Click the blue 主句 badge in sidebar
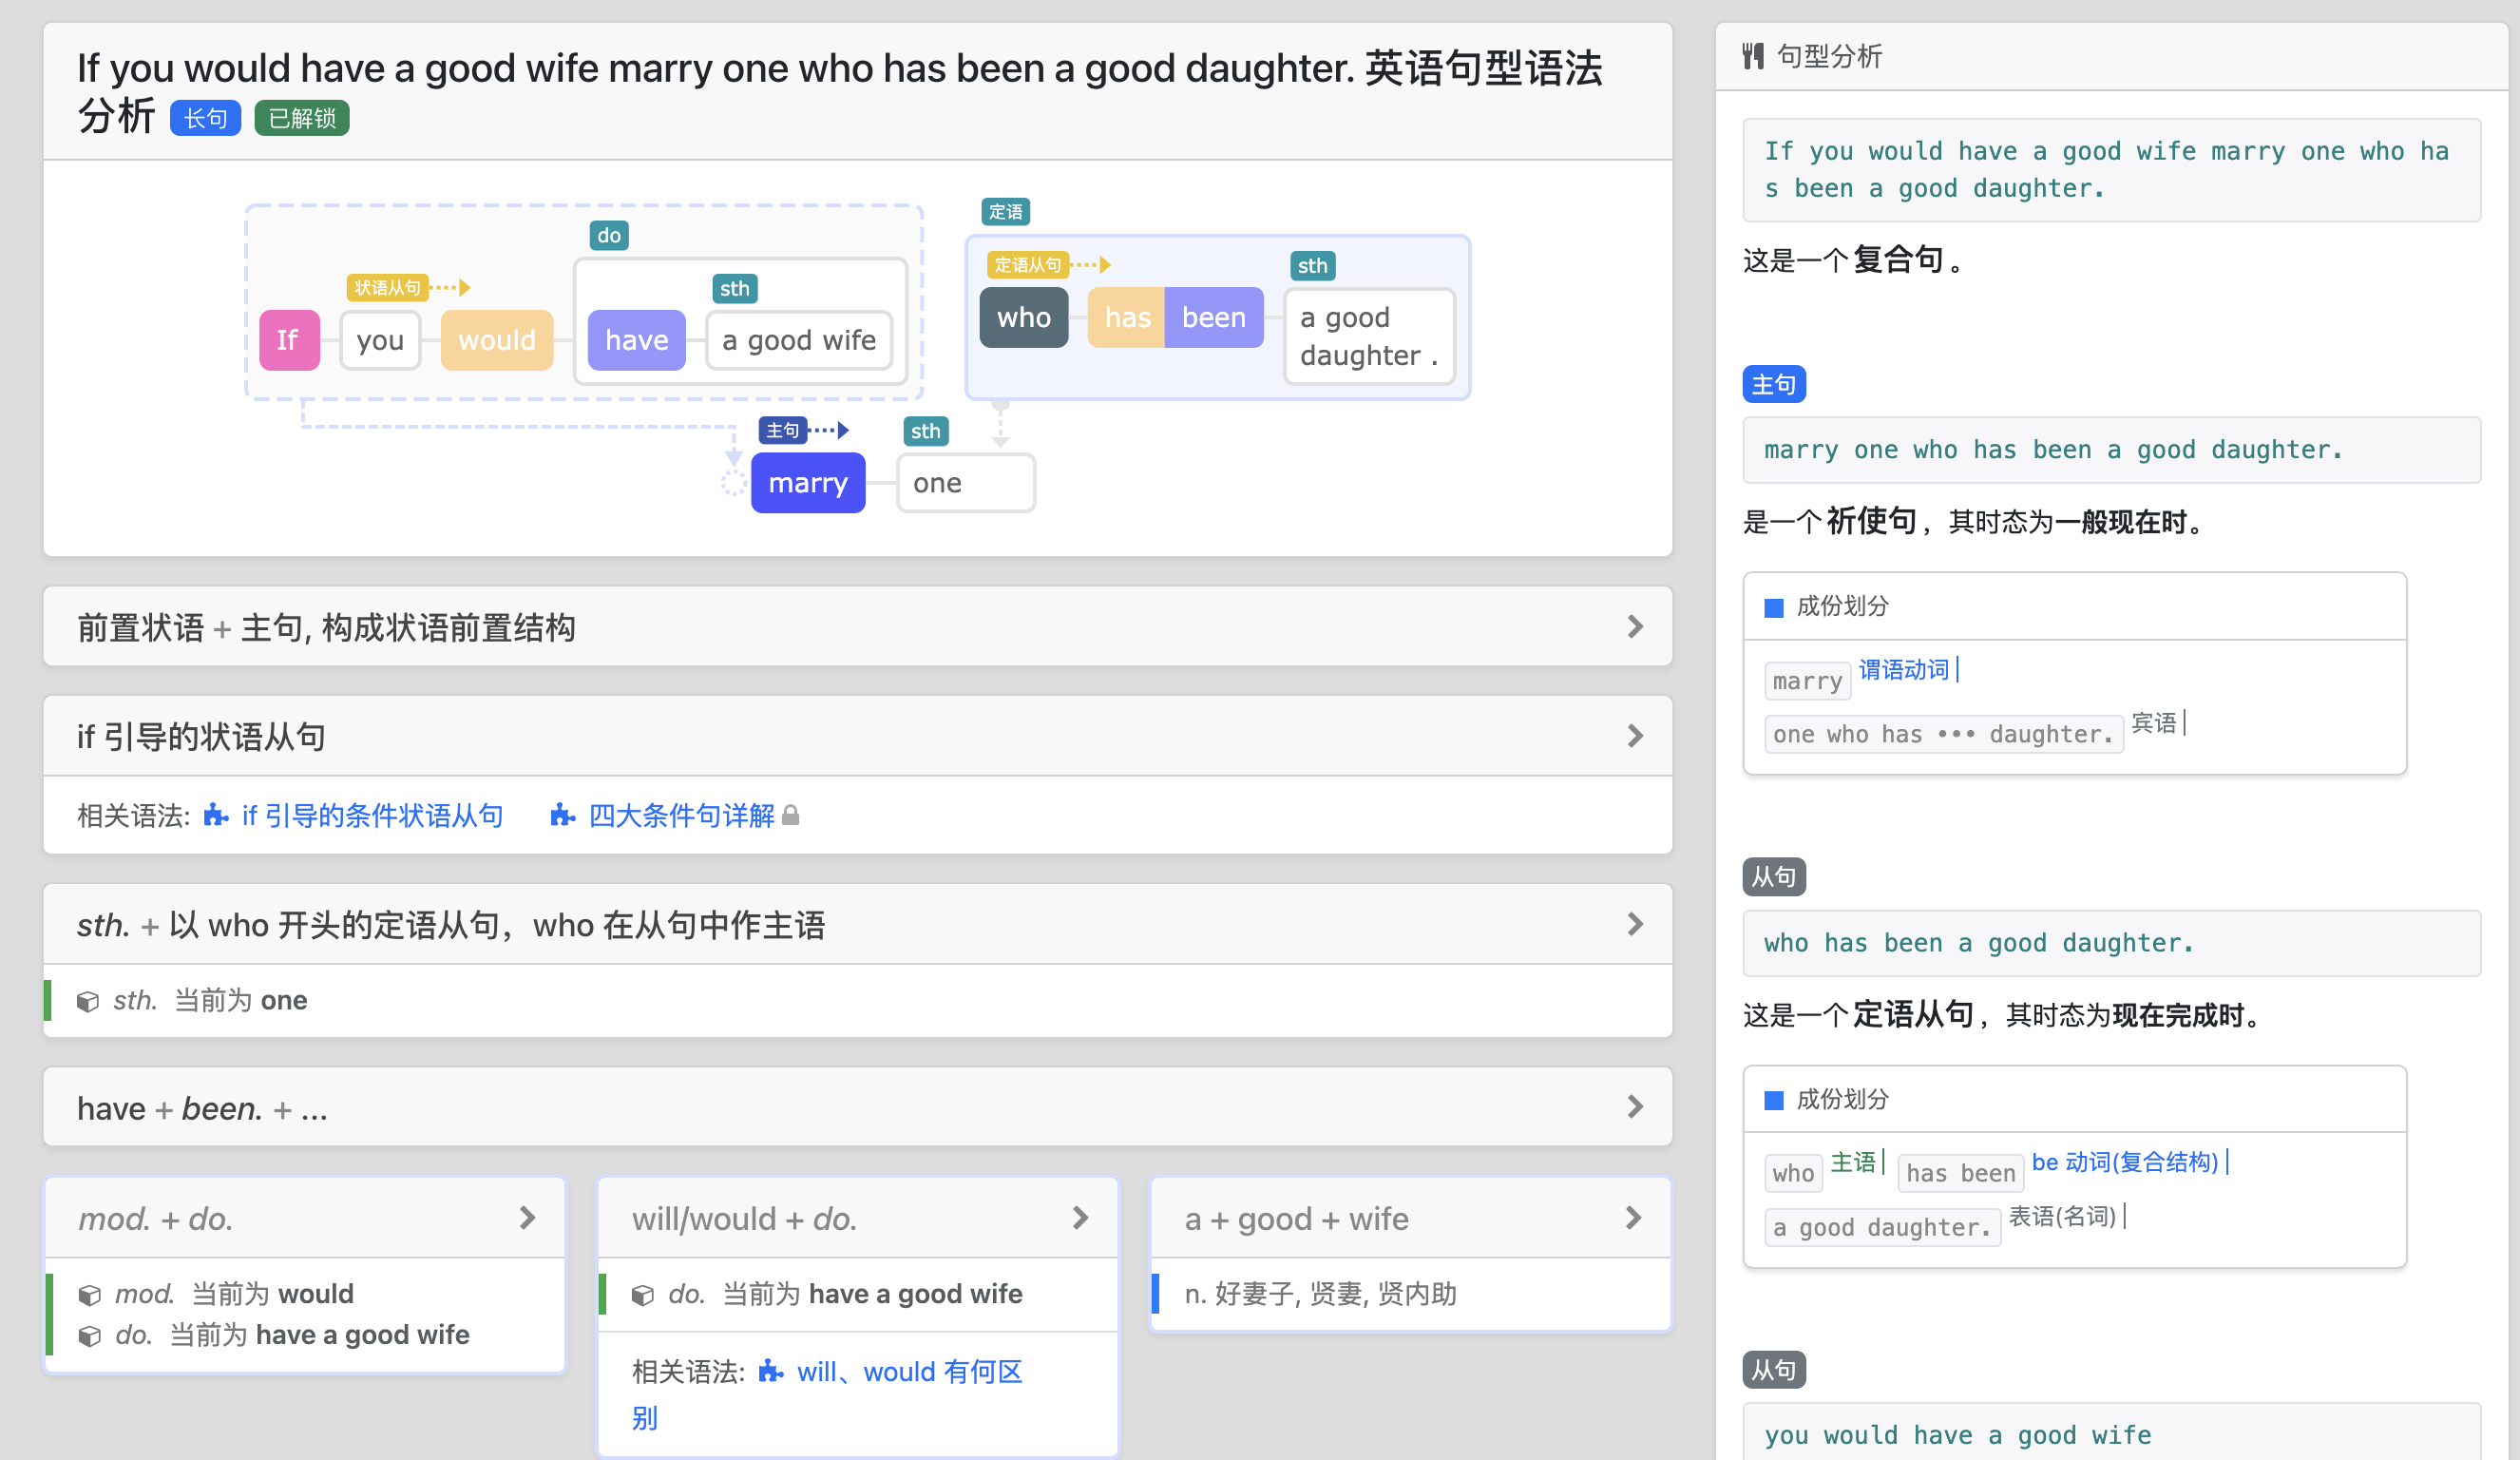This screenshot has width=2520, height=1460. point(1773,384)
